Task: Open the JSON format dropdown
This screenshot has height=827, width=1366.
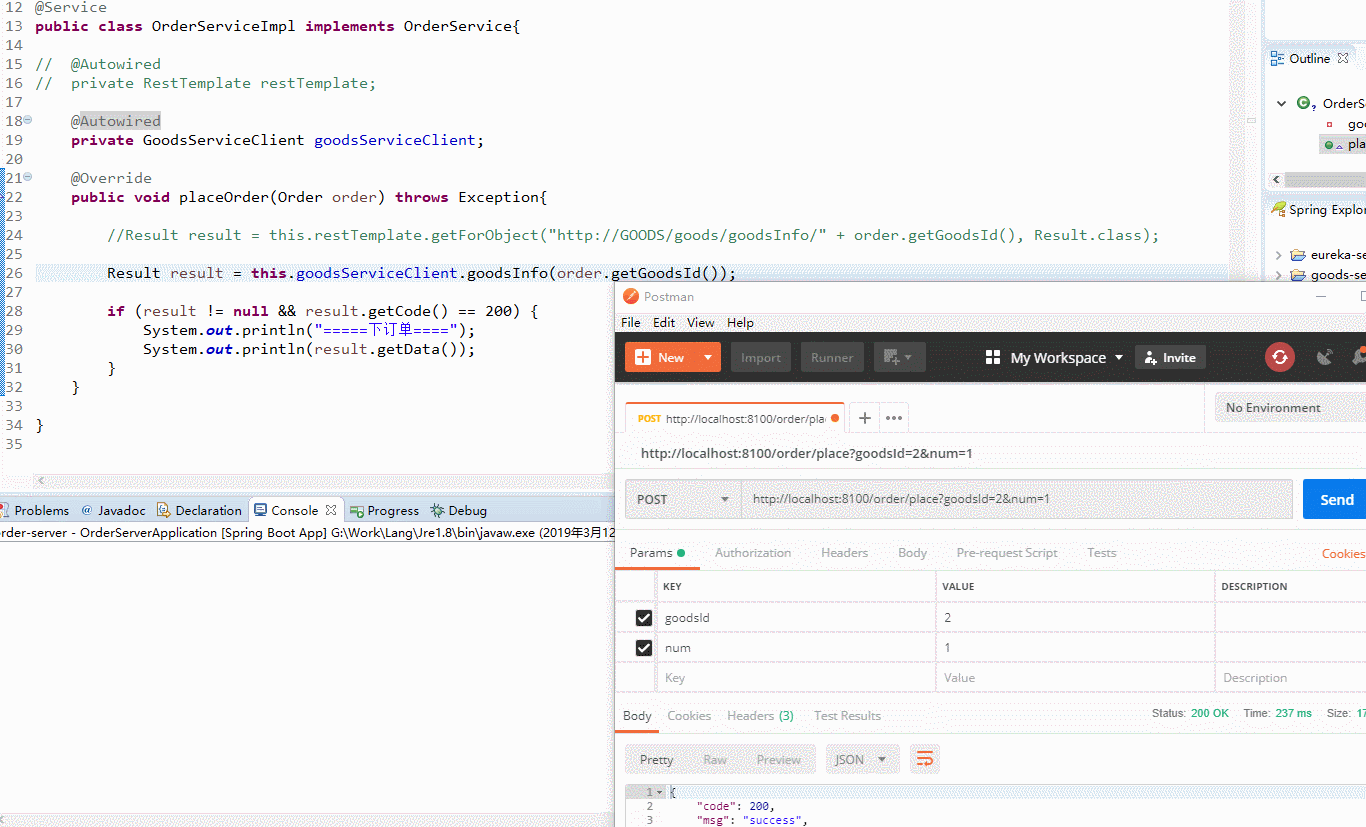Action: coord(862,760)
